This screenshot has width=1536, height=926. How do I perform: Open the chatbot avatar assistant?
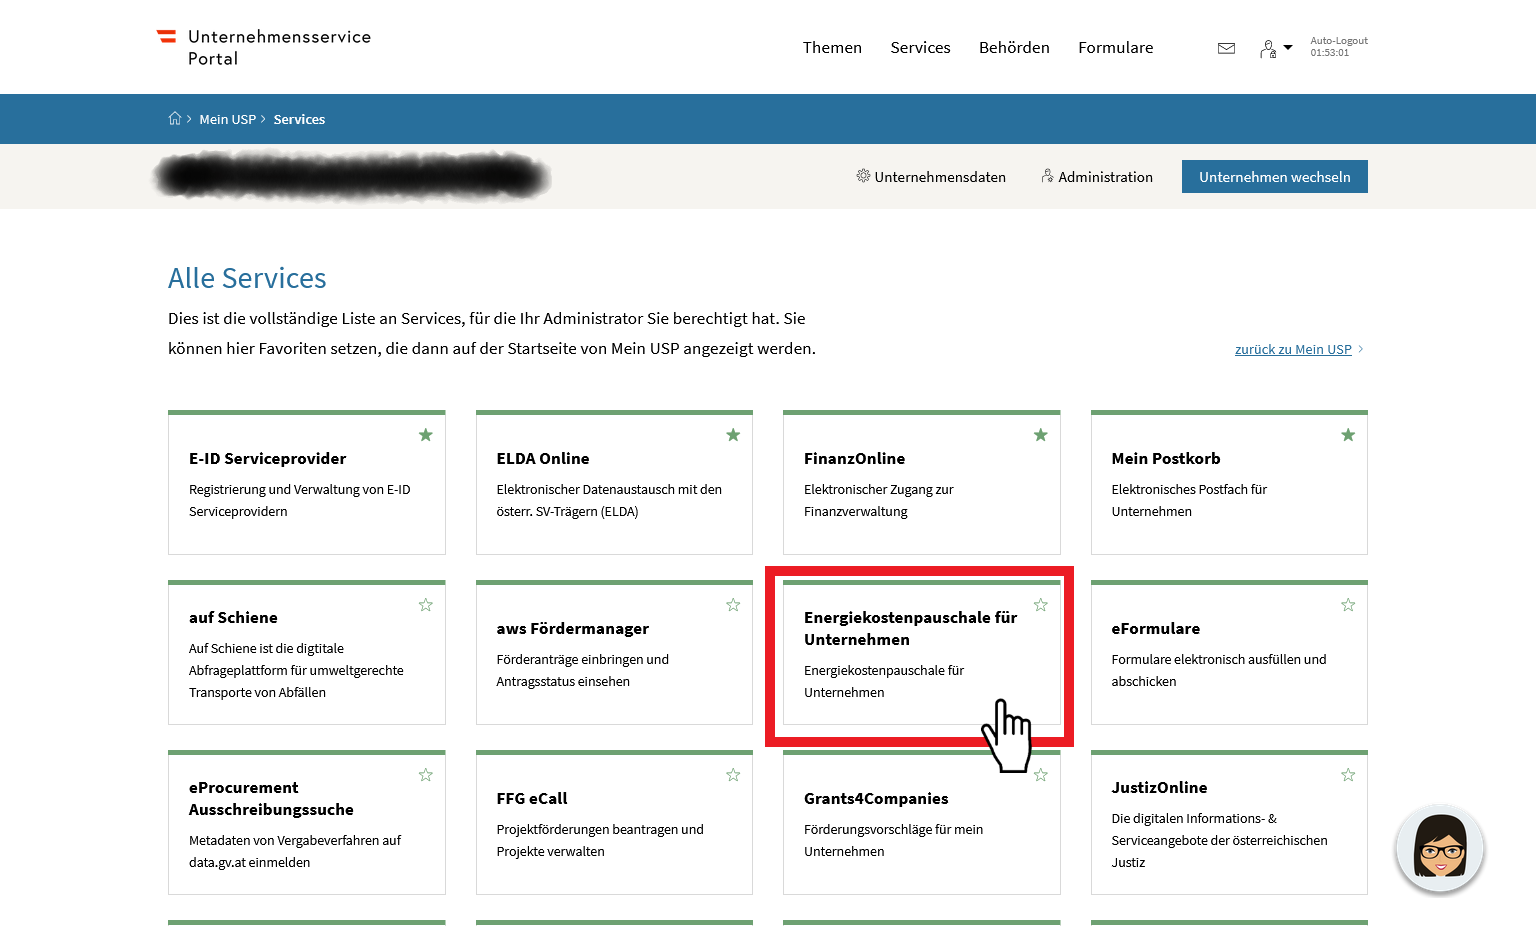(1440, 848)
